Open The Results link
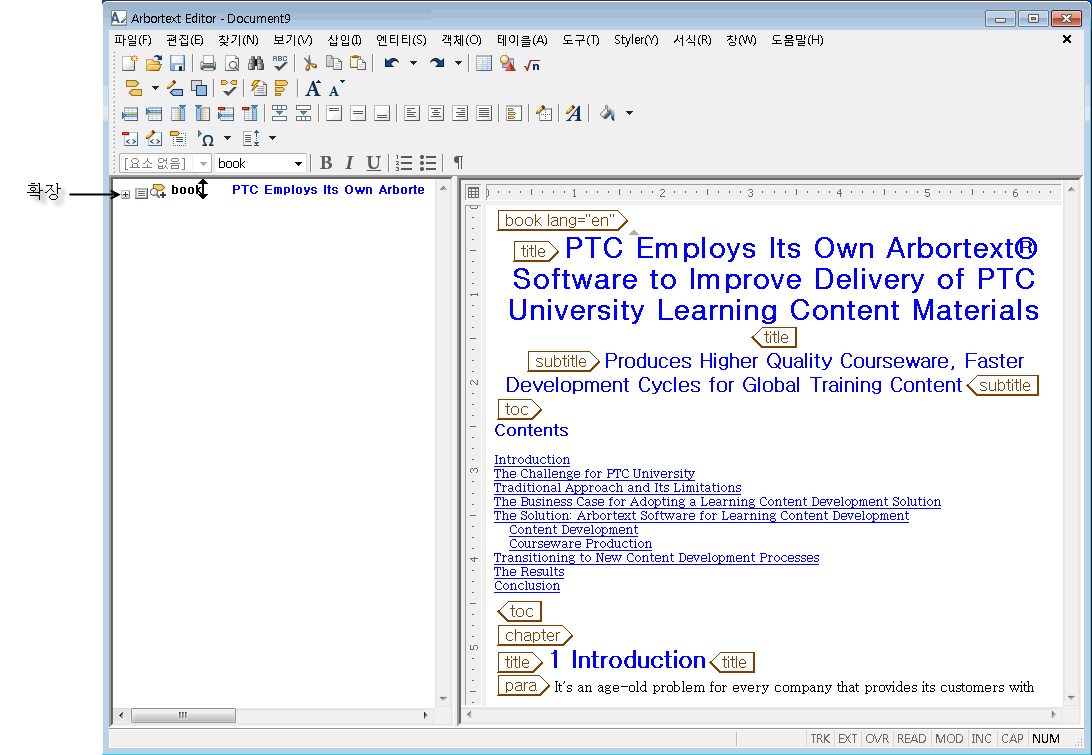The image size is (1092, 755). 529,572
